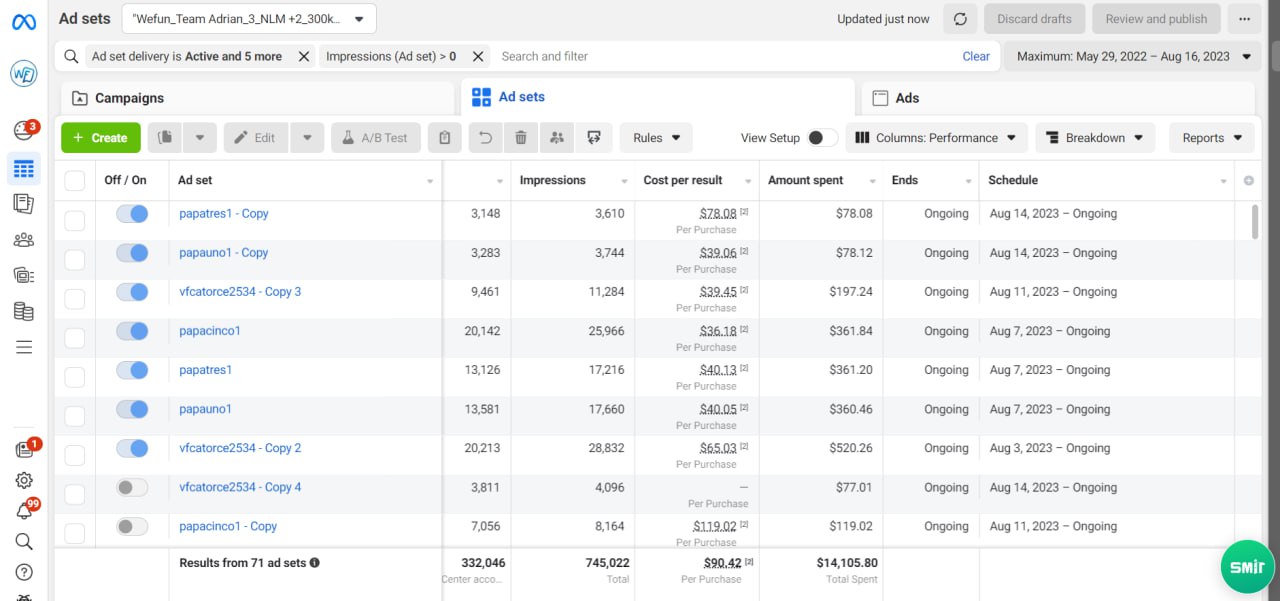Open notifications bell with 99 badge
Image resolution: width=1280 pixels, height=601 pixels.
coord(24,510)
